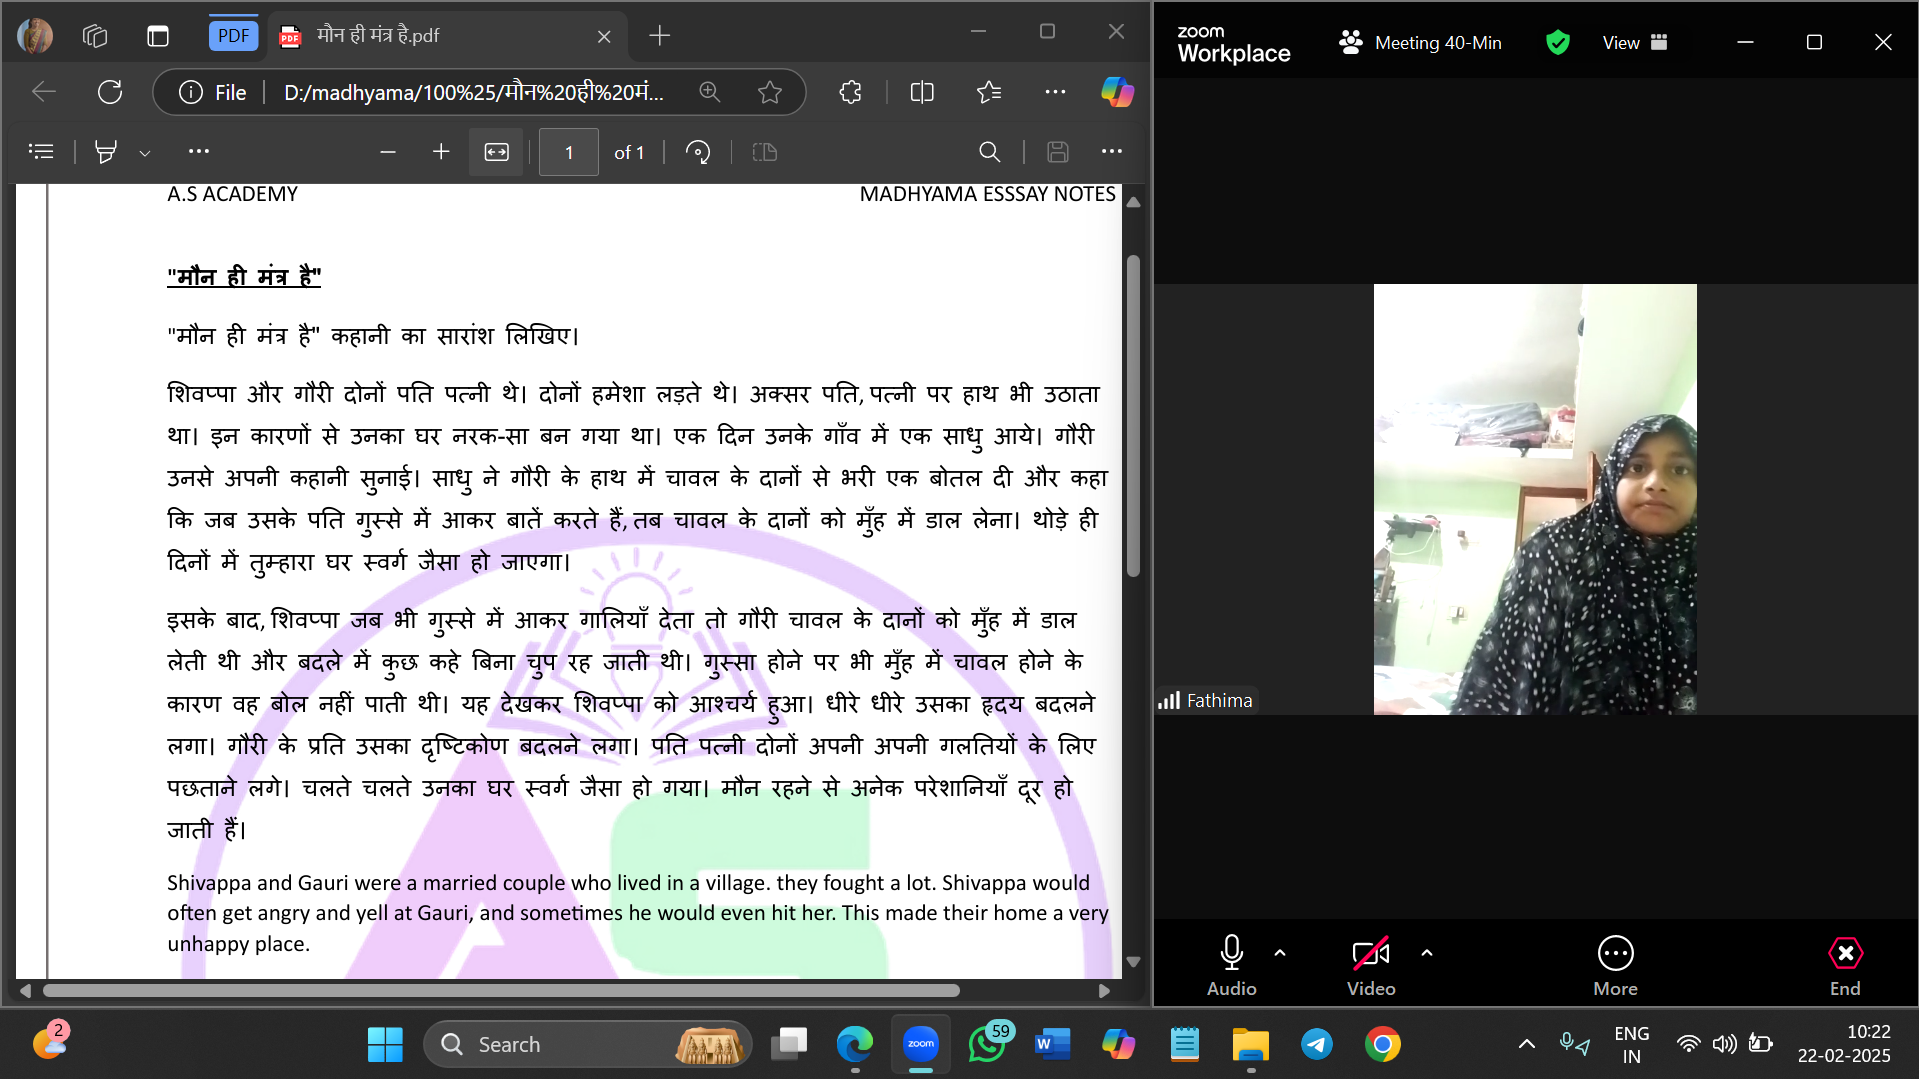
Task: Zoom in with the plus icon
Action: (441, 152)
